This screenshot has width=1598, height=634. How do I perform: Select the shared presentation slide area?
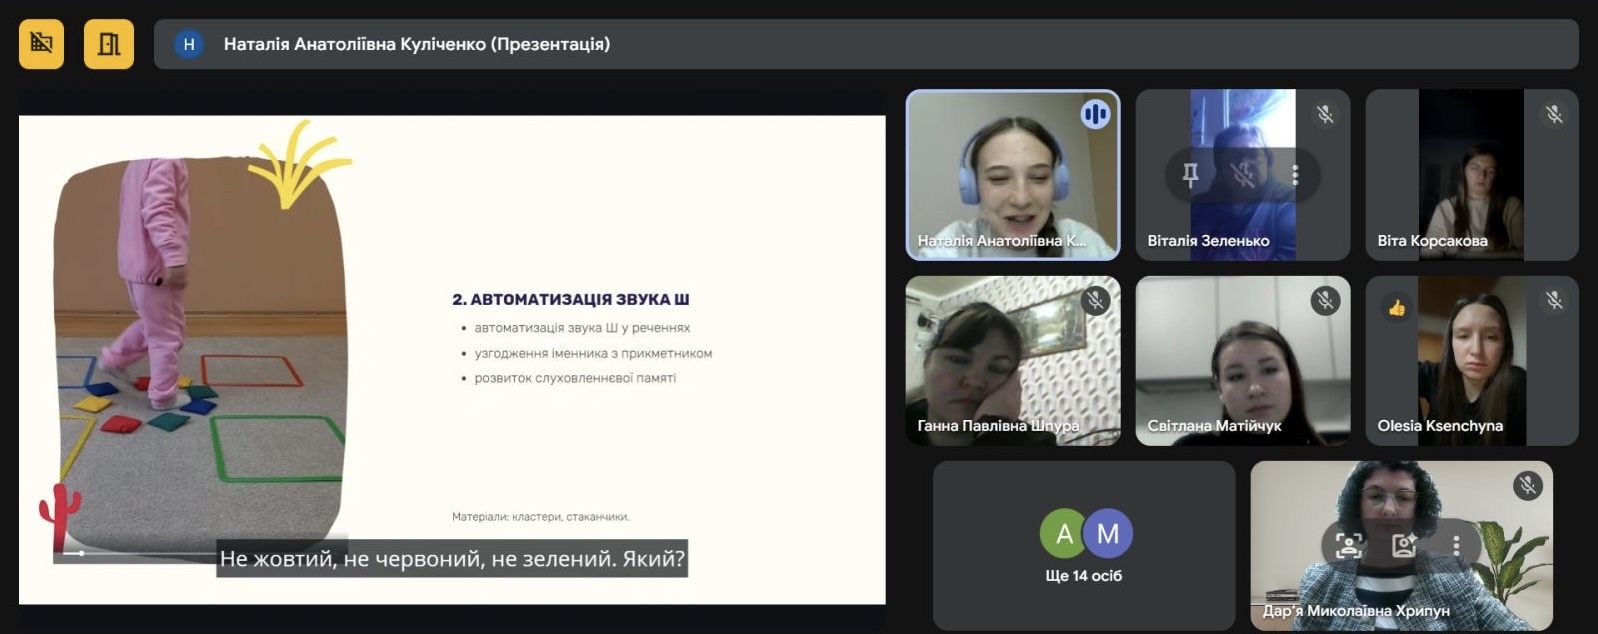click(452, 360)
